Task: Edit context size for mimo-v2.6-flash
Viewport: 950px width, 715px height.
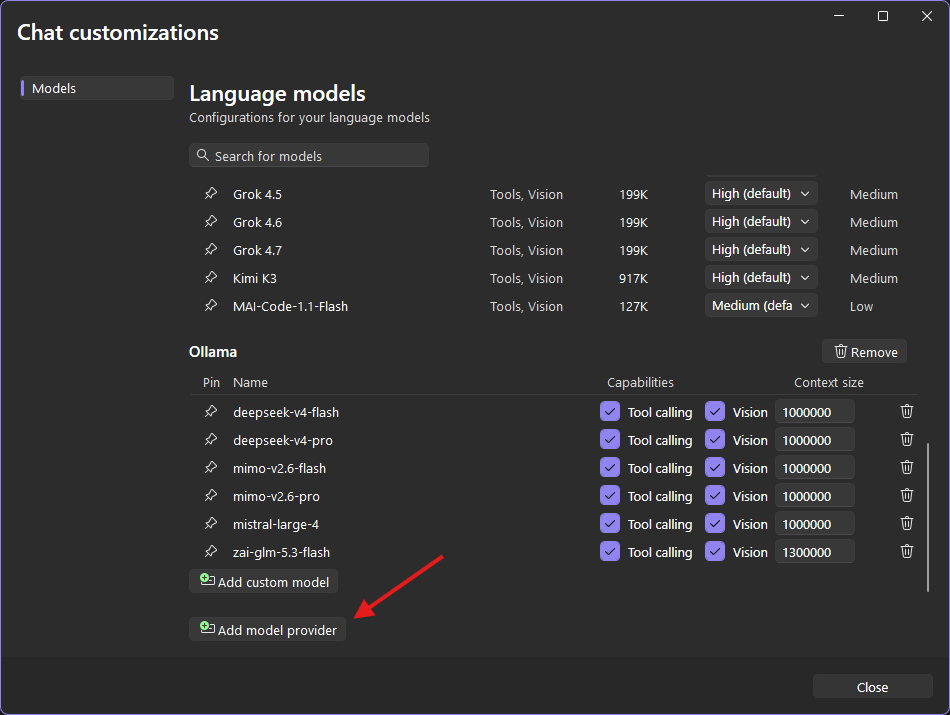Action: (815, 467)
